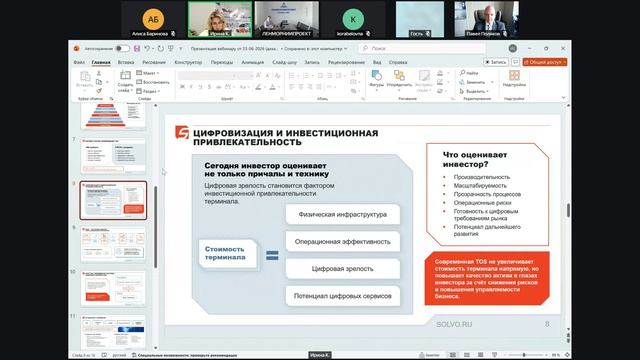Click the purple Save icon in title bar
640x360 pixels.
pos(137,49)
